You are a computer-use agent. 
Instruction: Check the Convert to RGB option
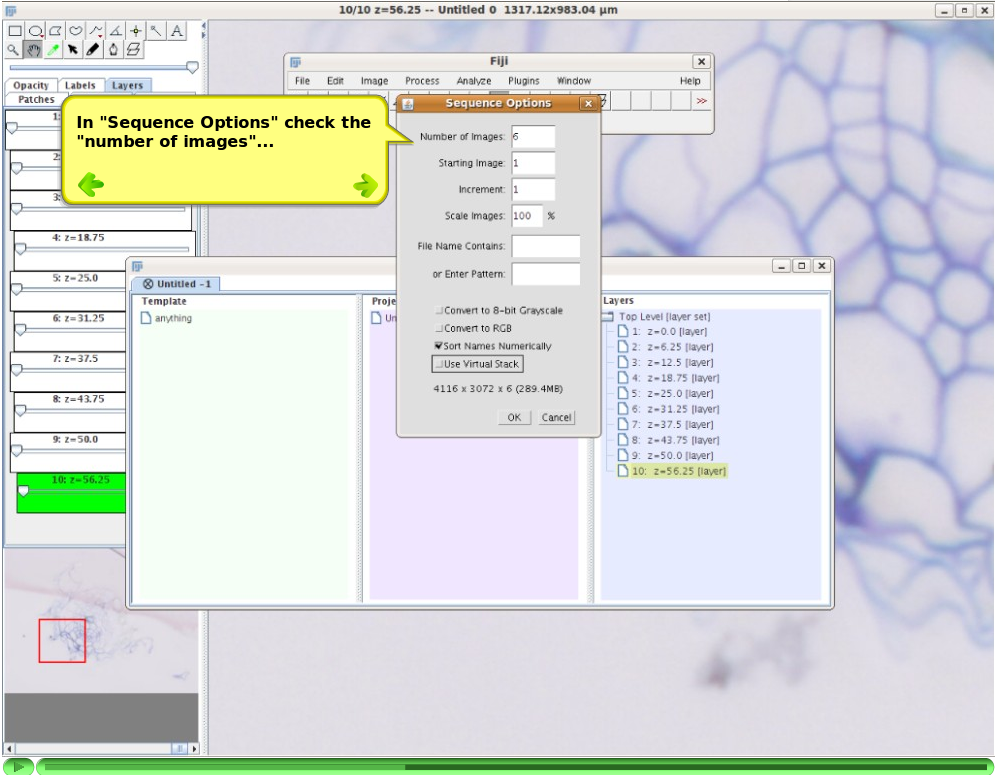tap(438, 328)
